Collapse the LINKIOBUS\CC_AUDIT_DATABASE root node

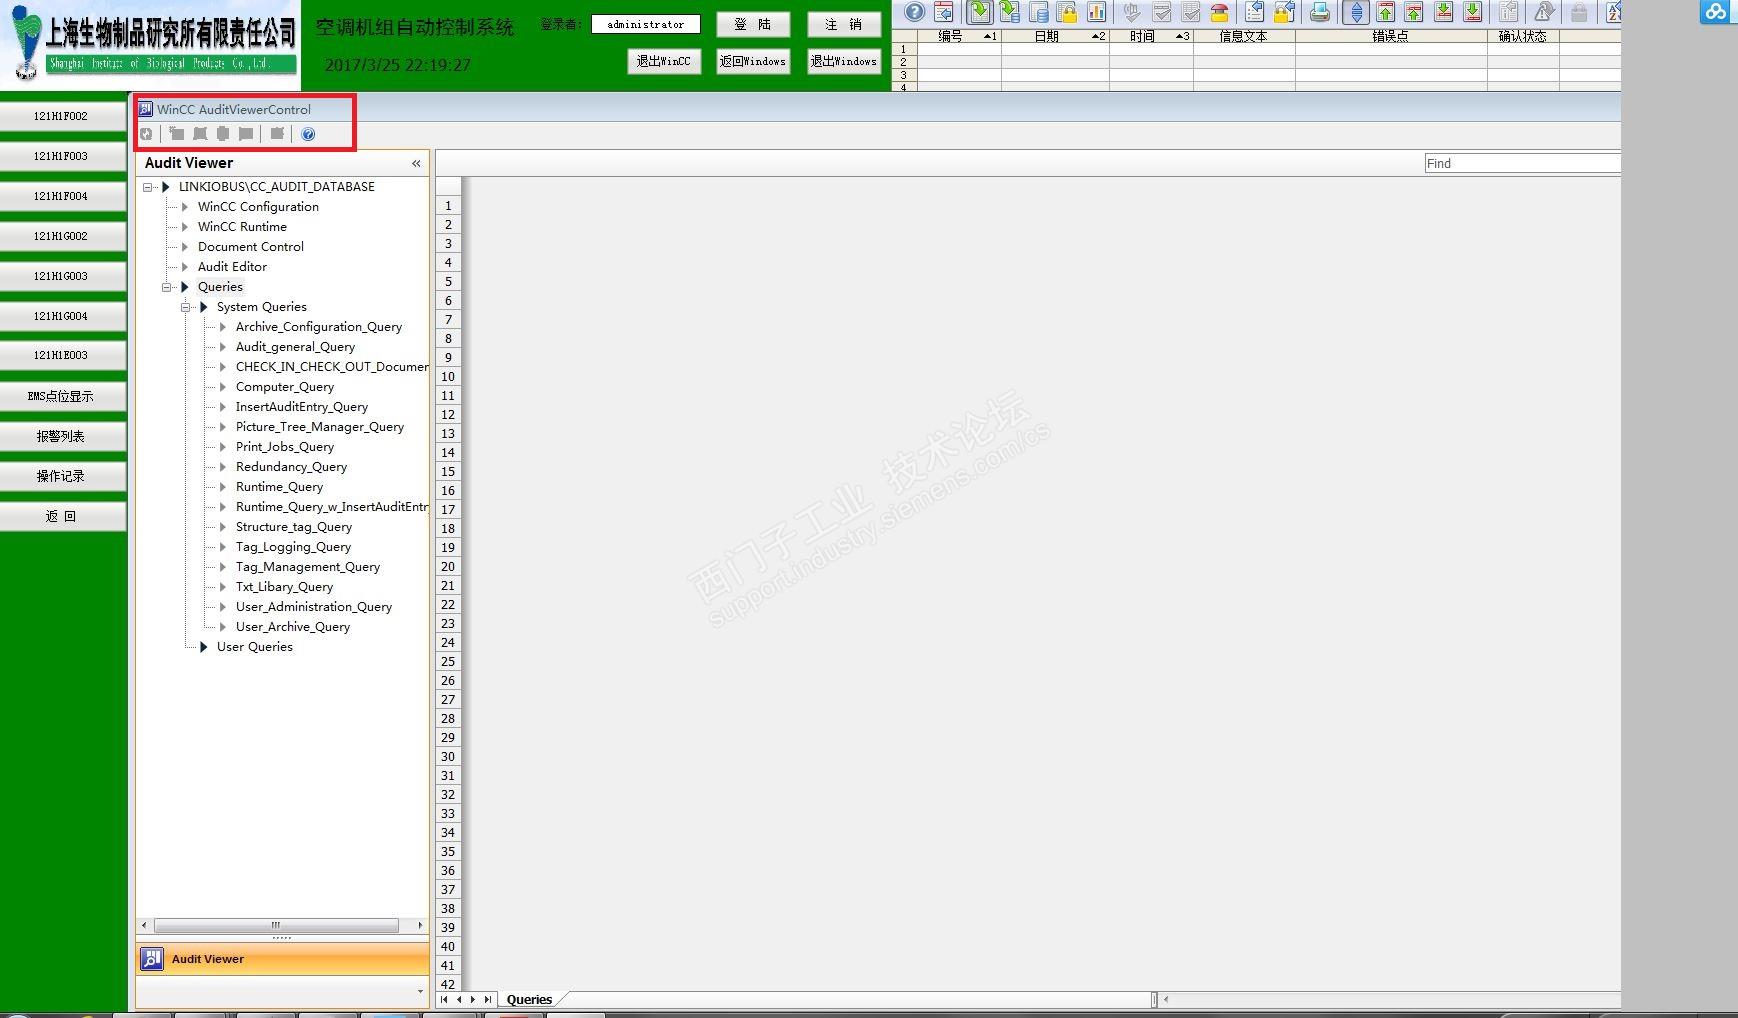(148, 187)
